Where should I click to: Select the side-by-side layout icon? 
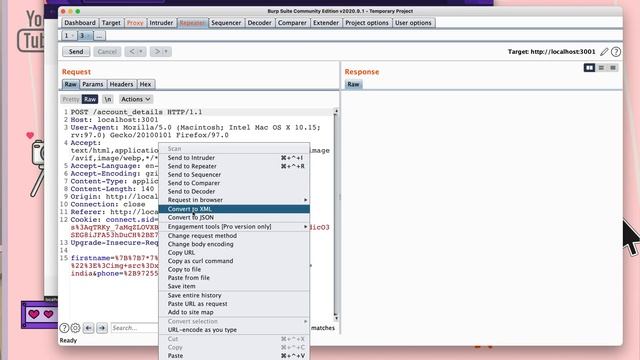589,68
